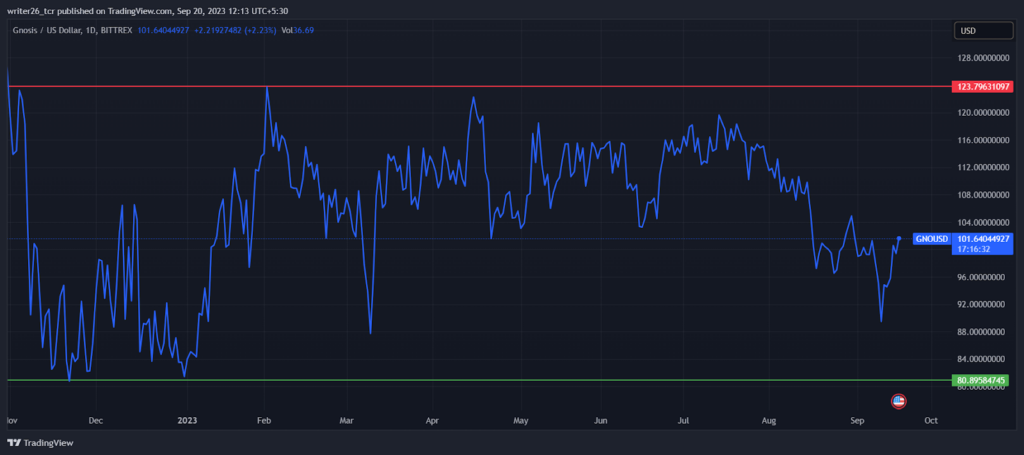Click the 96.00000000 price axis label
1024x455 pixels.
981,277
